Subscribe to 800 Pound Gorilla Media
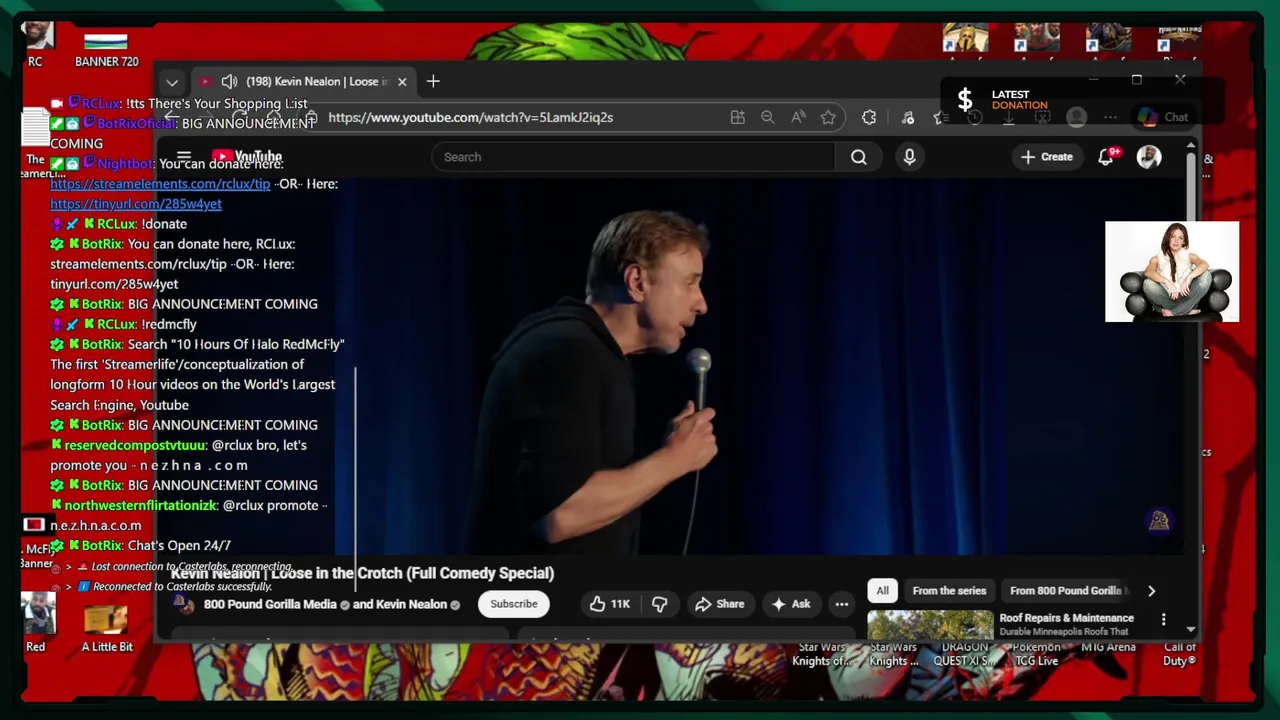 click(514, 604)
